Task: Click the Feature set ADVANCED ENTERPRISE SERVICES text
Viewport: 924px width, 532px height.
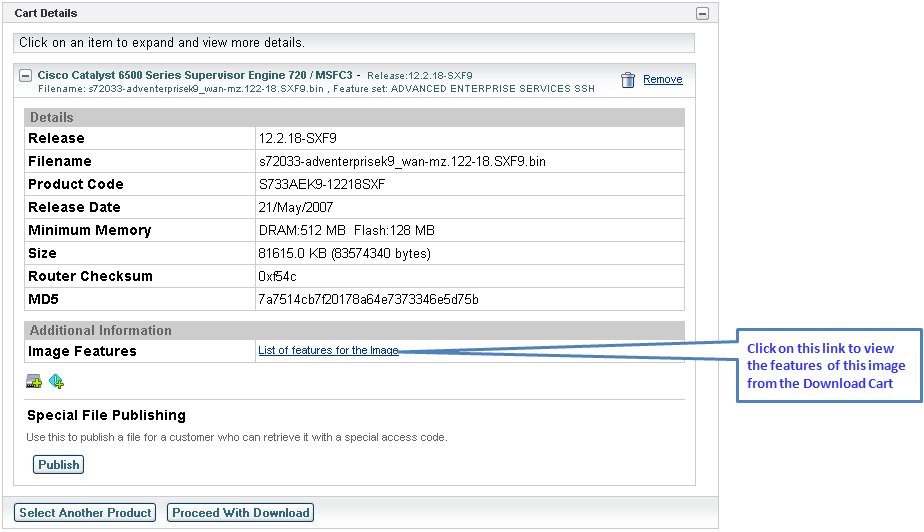Action: pos(464,88)
